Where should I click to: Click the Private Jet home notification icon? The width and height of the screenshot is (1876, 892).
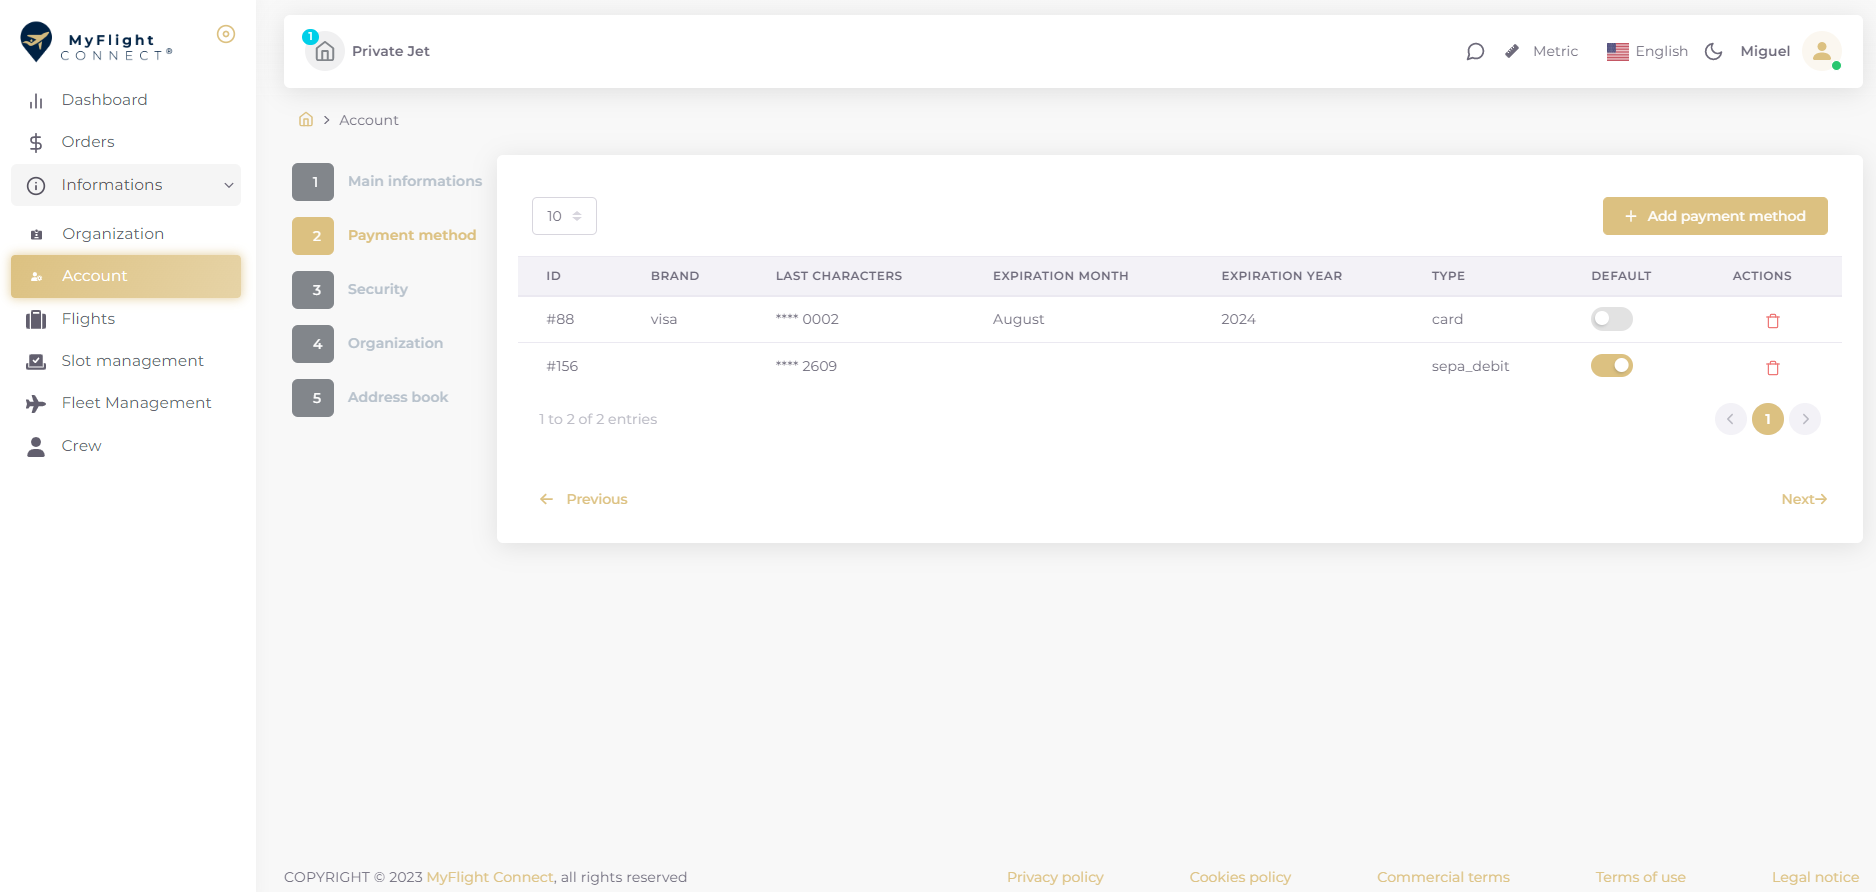324,51
